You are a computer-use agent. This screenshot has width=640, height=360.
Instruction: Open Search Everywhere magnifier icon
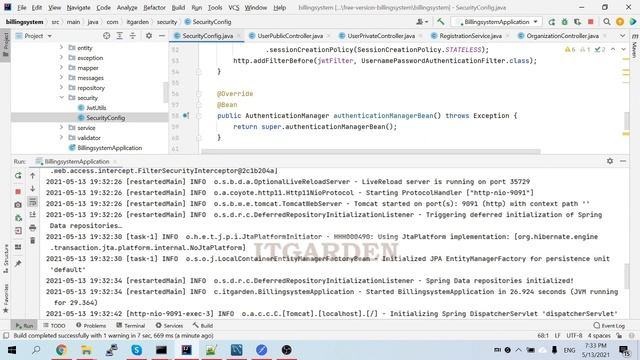tap(607, 22)
